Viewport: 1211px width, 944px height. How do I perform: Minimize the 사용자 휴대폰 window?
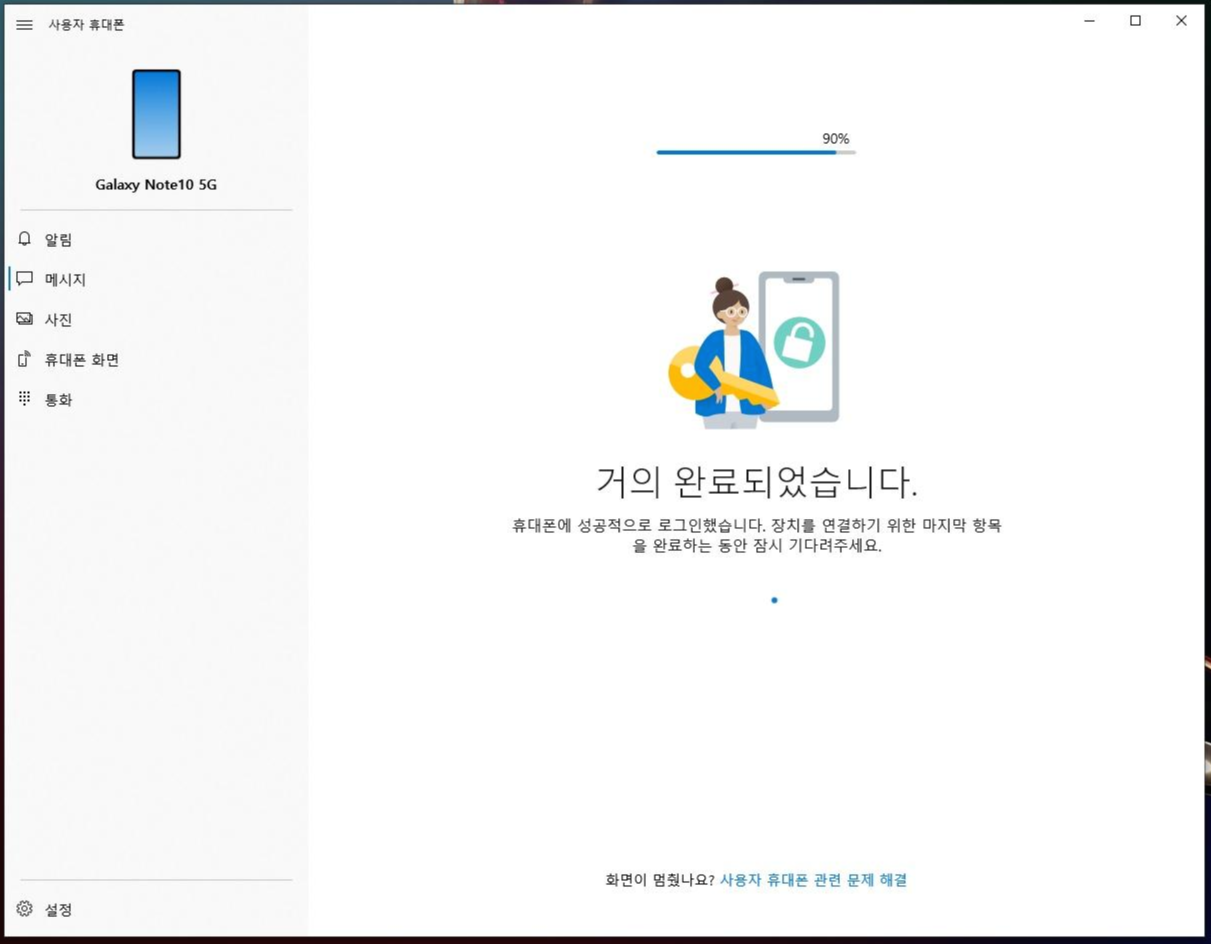click(1090, 21)
